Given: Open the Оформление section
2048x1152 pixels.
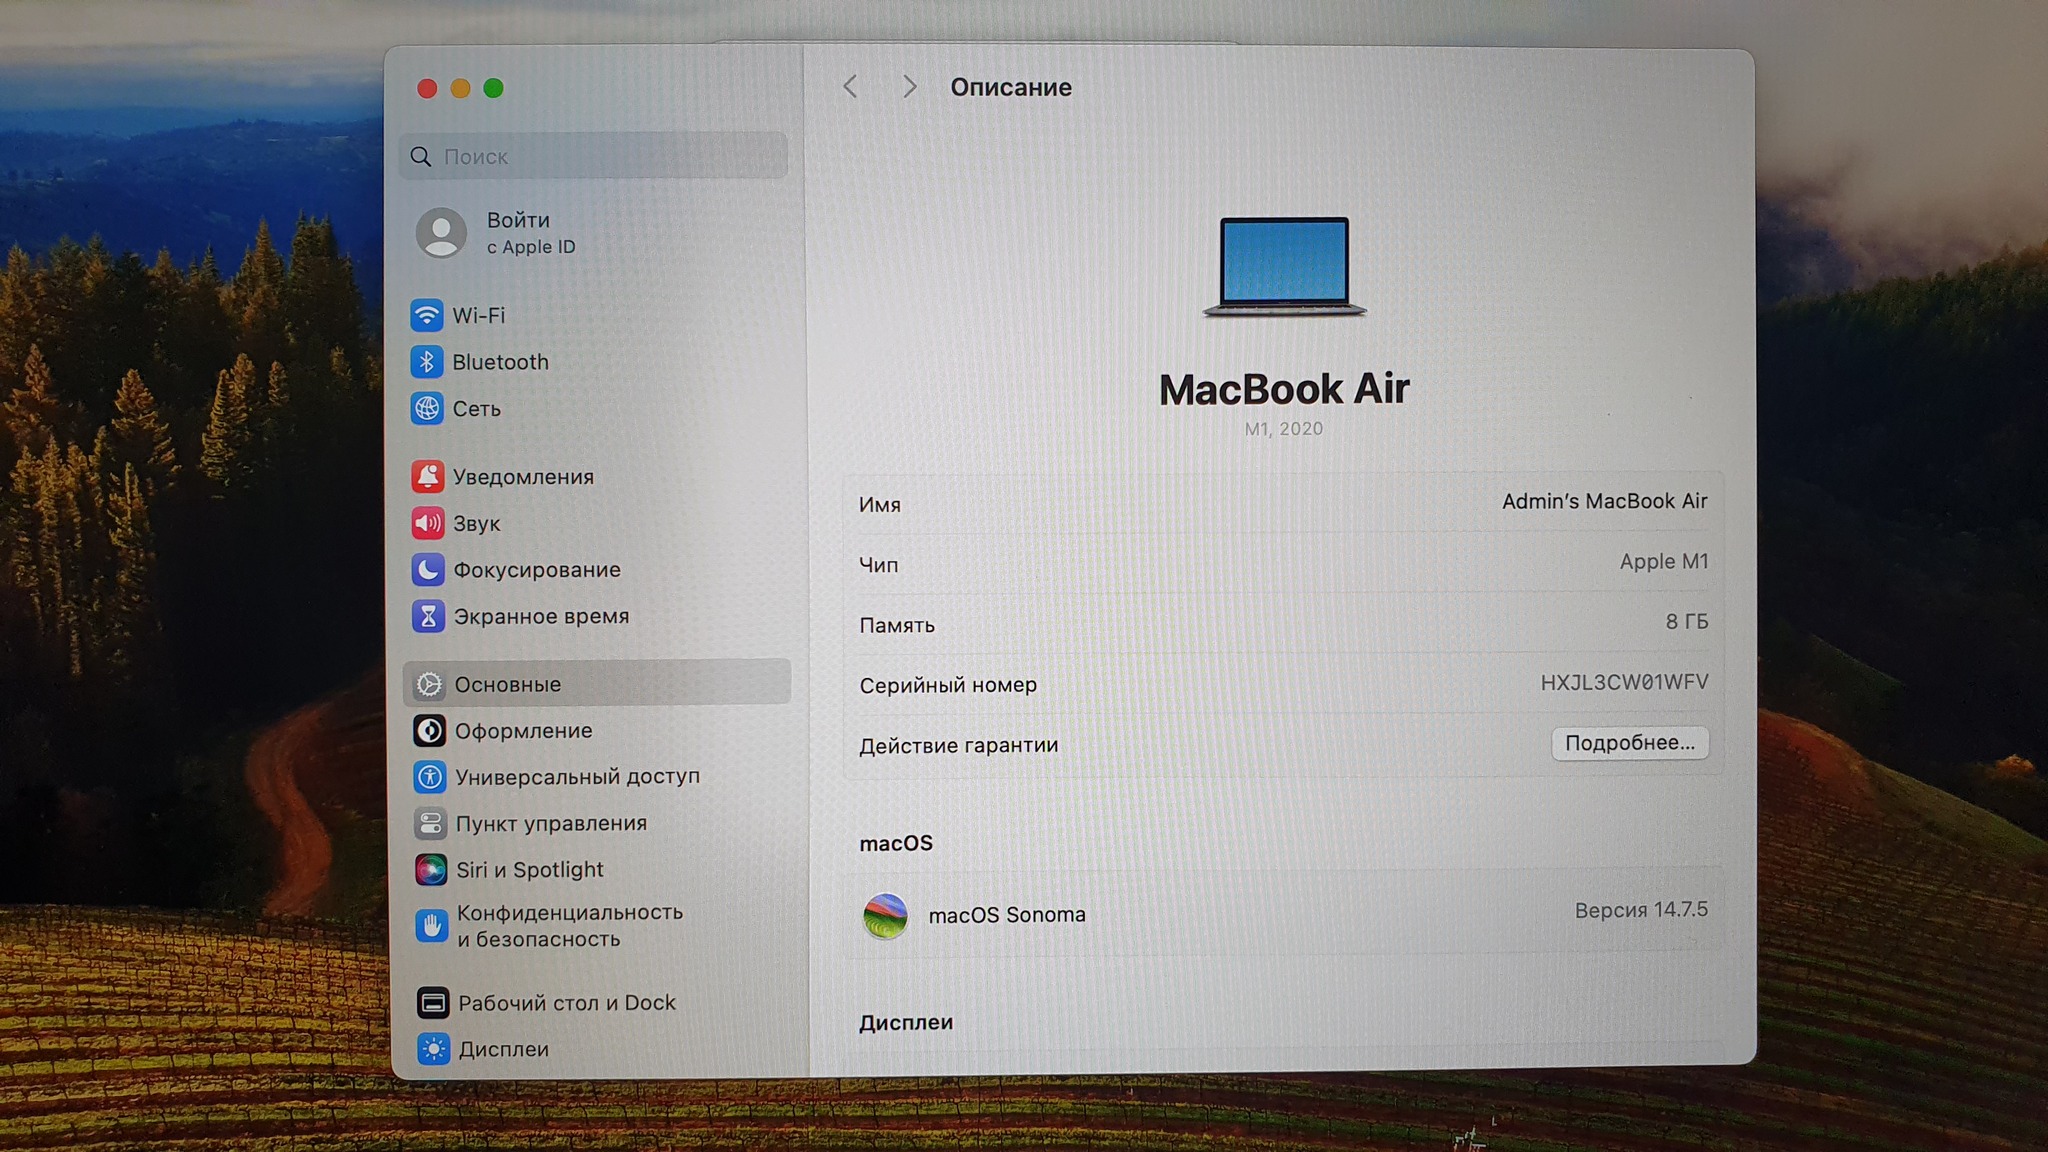Looking at the screenshot, I should (x=523, y=731).
